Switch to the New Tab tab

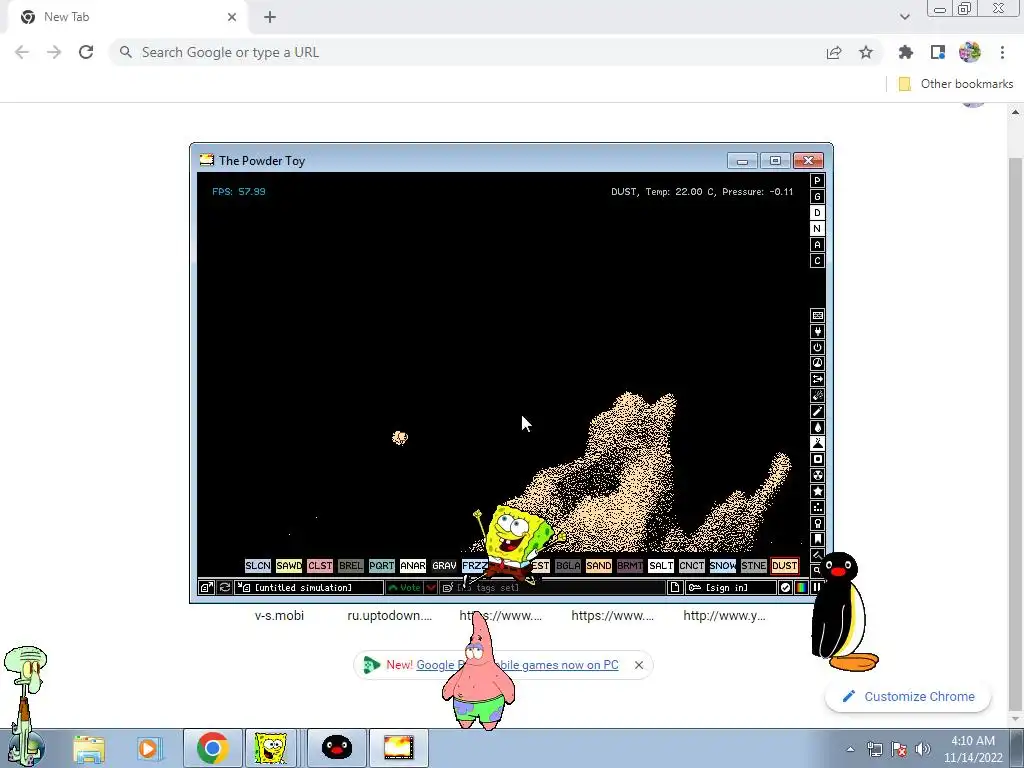tap(127, 17)
